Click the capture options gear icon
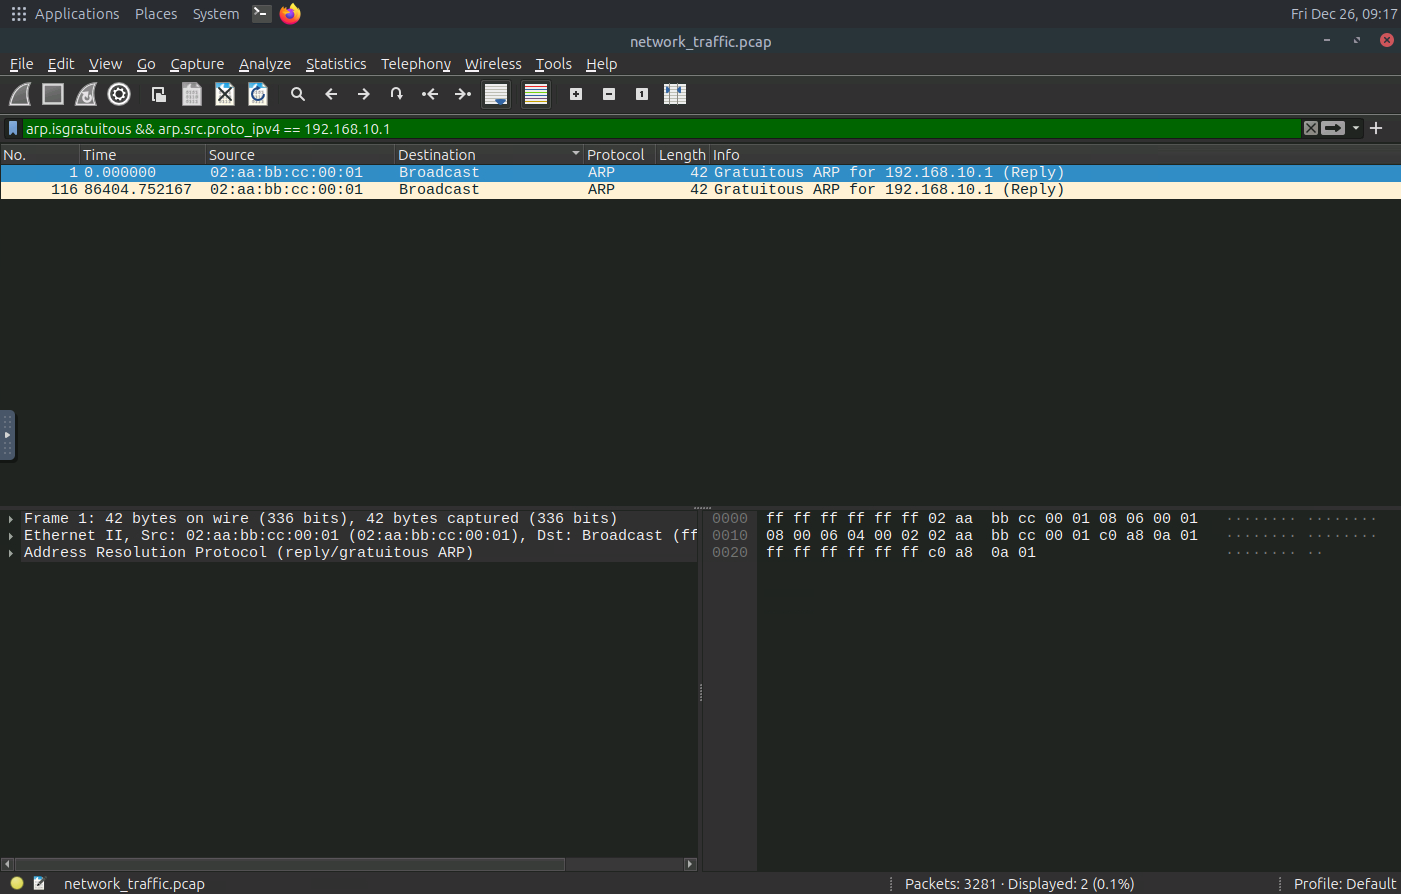Image resolution: width=1401 pixels, height=894 pixels. [x=119, y=94]
